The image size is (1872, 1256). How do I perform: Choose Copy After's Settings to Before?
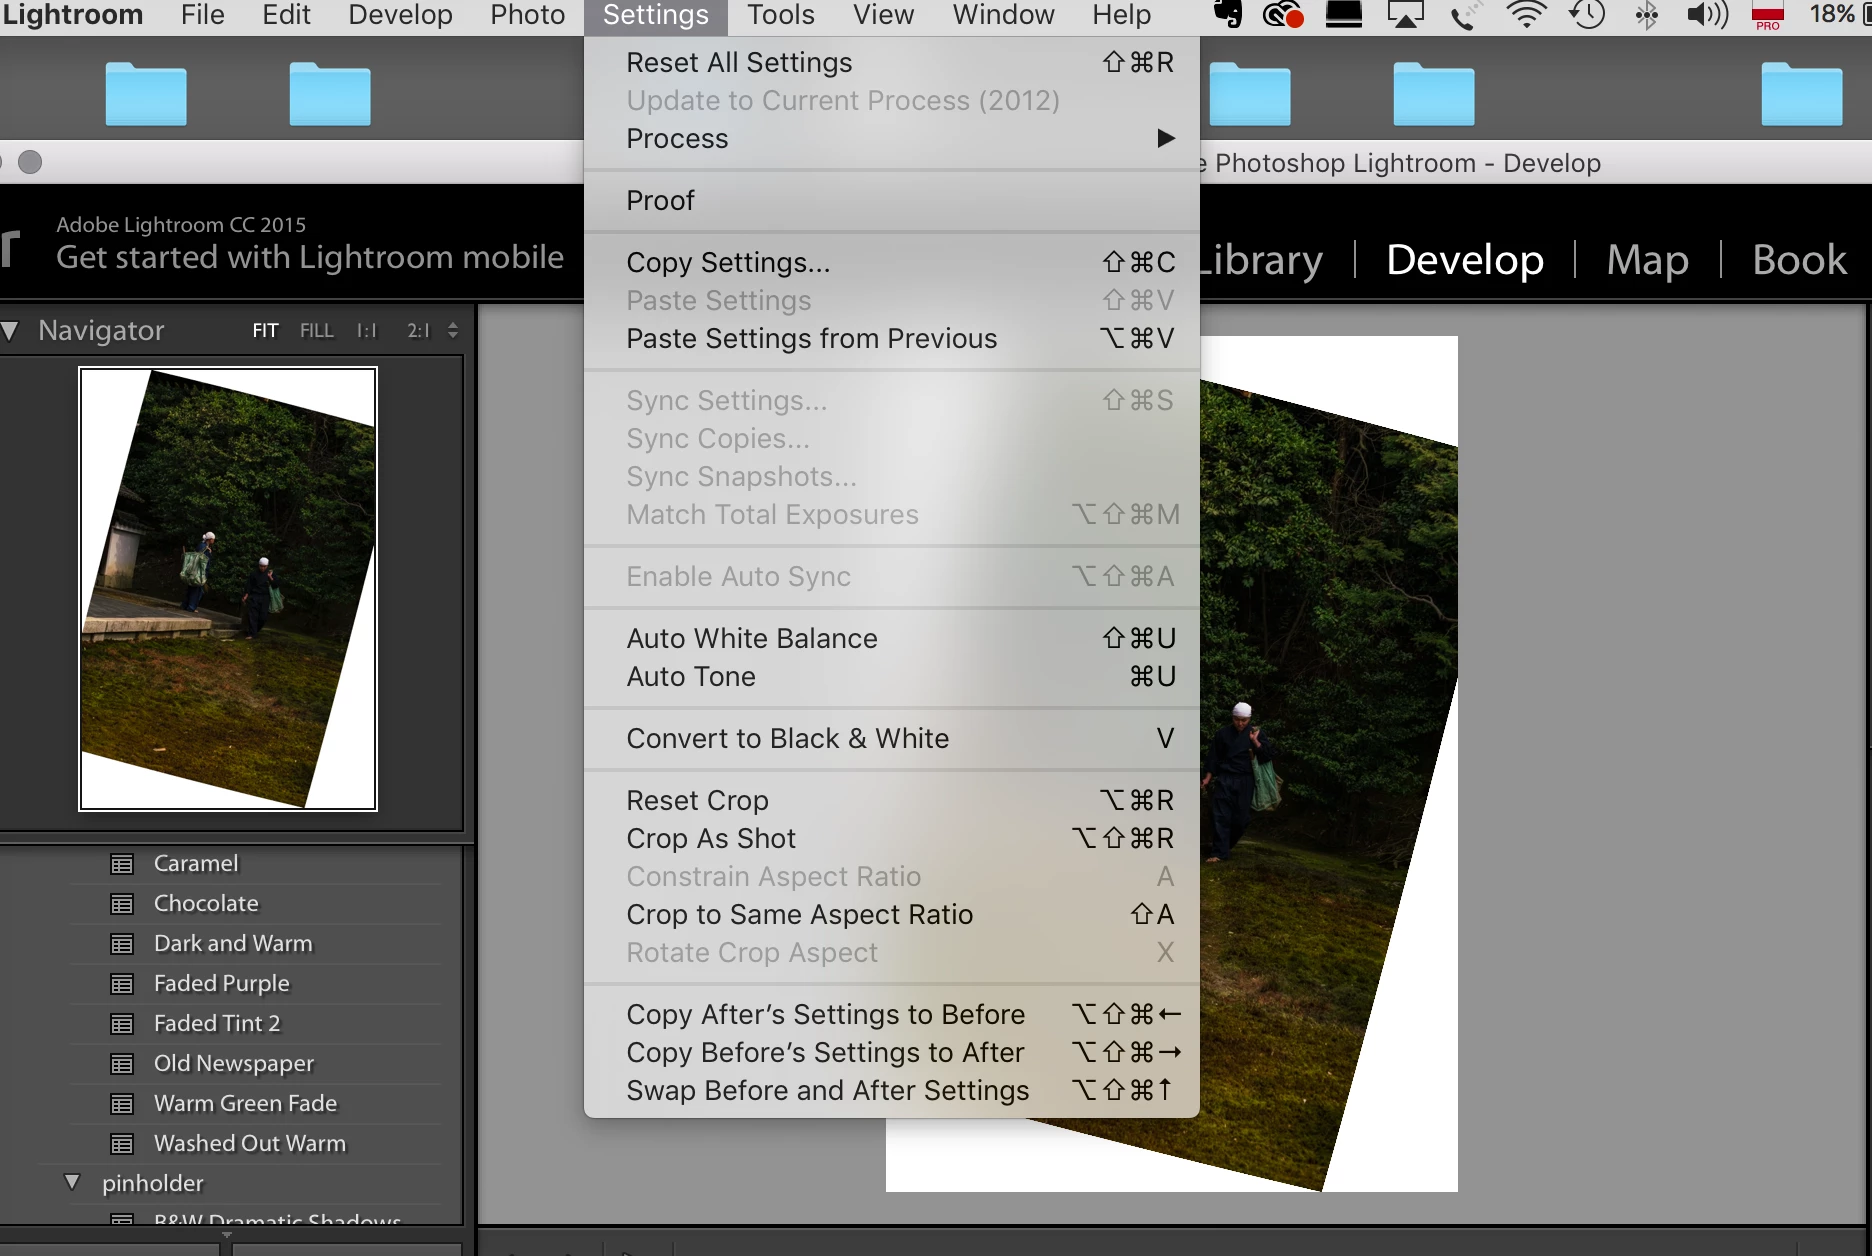(892, 1015)
